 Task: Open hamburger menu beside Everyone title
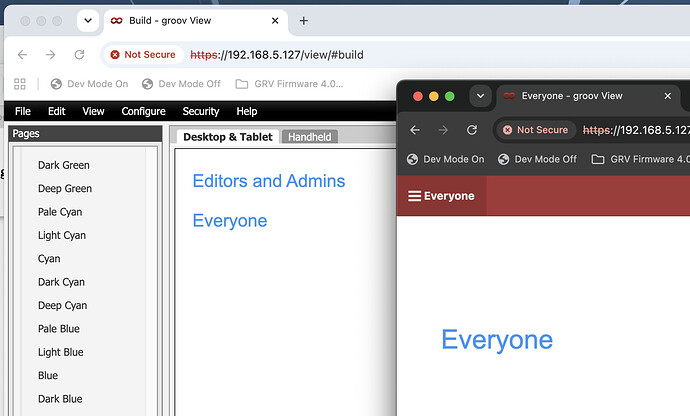[414, 196]
